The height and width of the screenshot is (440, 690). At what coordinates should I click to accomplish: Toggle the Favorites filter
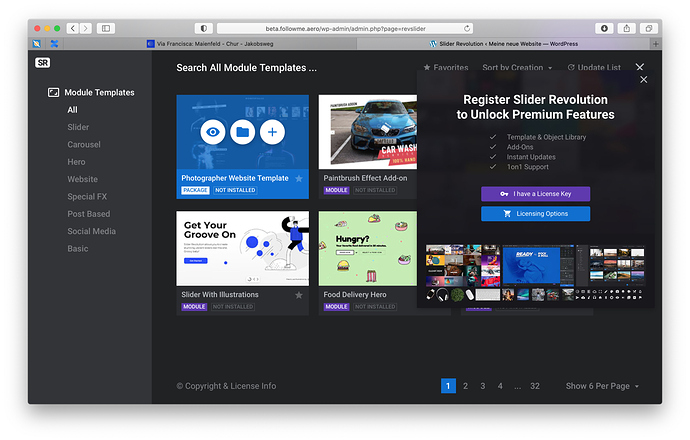pos(446,68)
